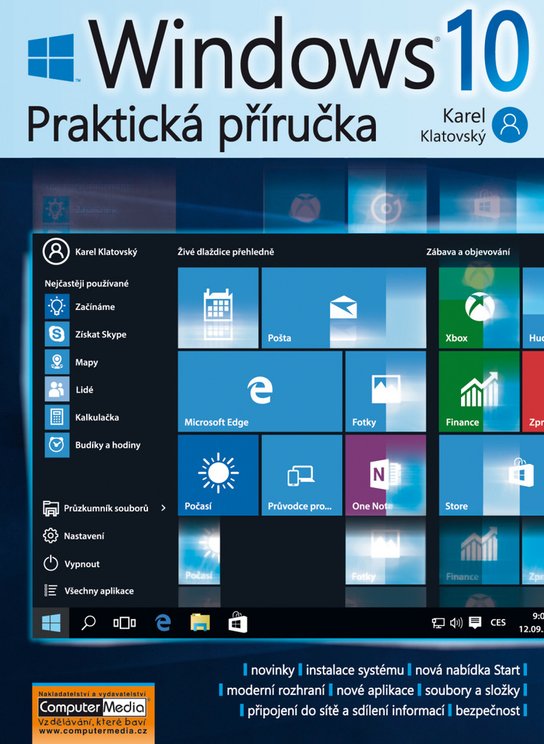Open the OneNote tile
Viewport: 544px width, 744px height.
(385, 475)
